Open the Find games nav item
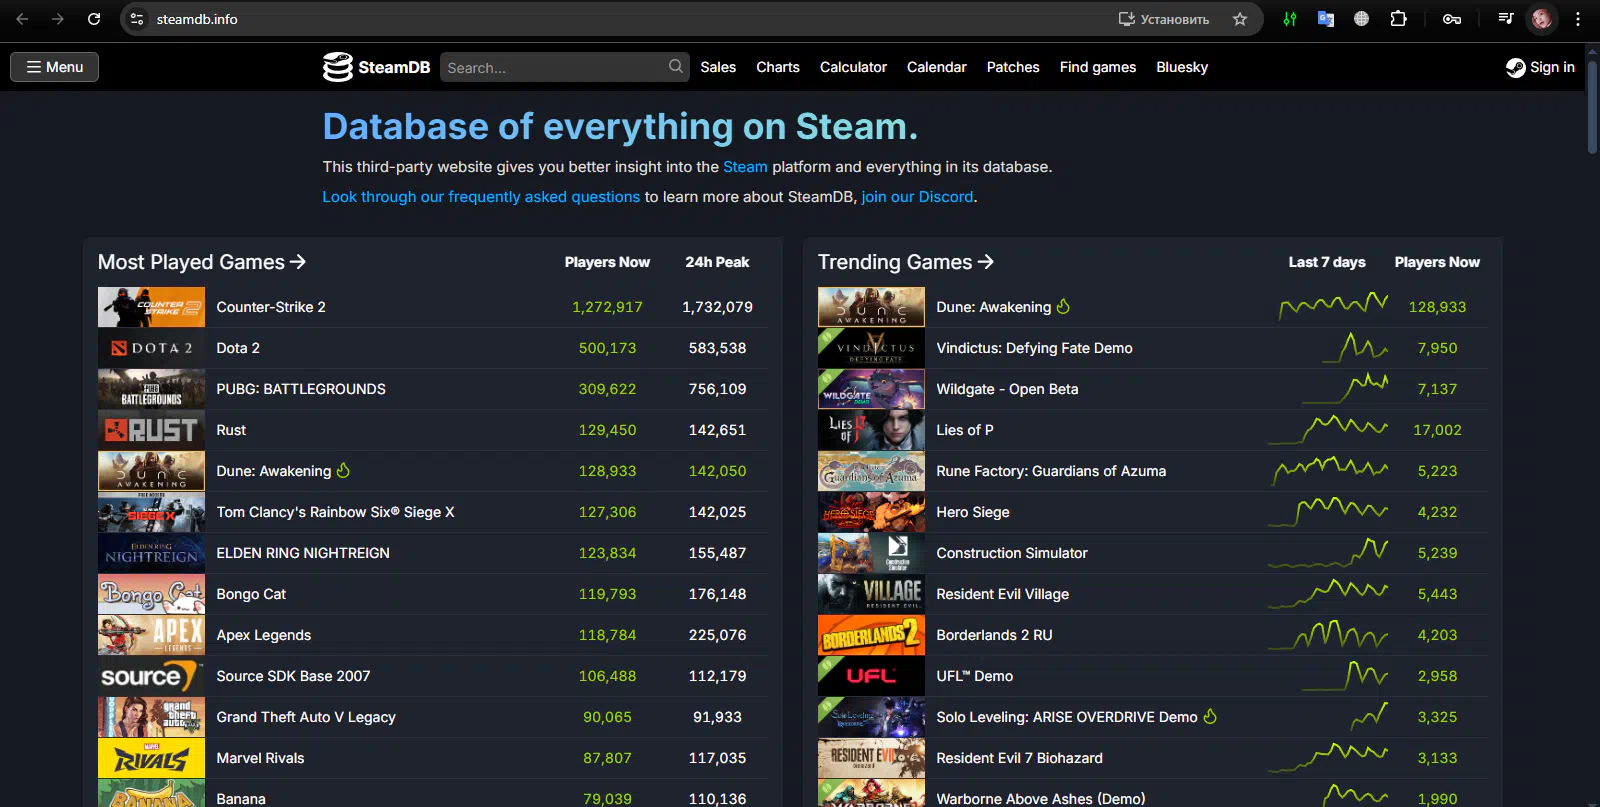The image size is (1600, 807). [x=1098, y=67]
